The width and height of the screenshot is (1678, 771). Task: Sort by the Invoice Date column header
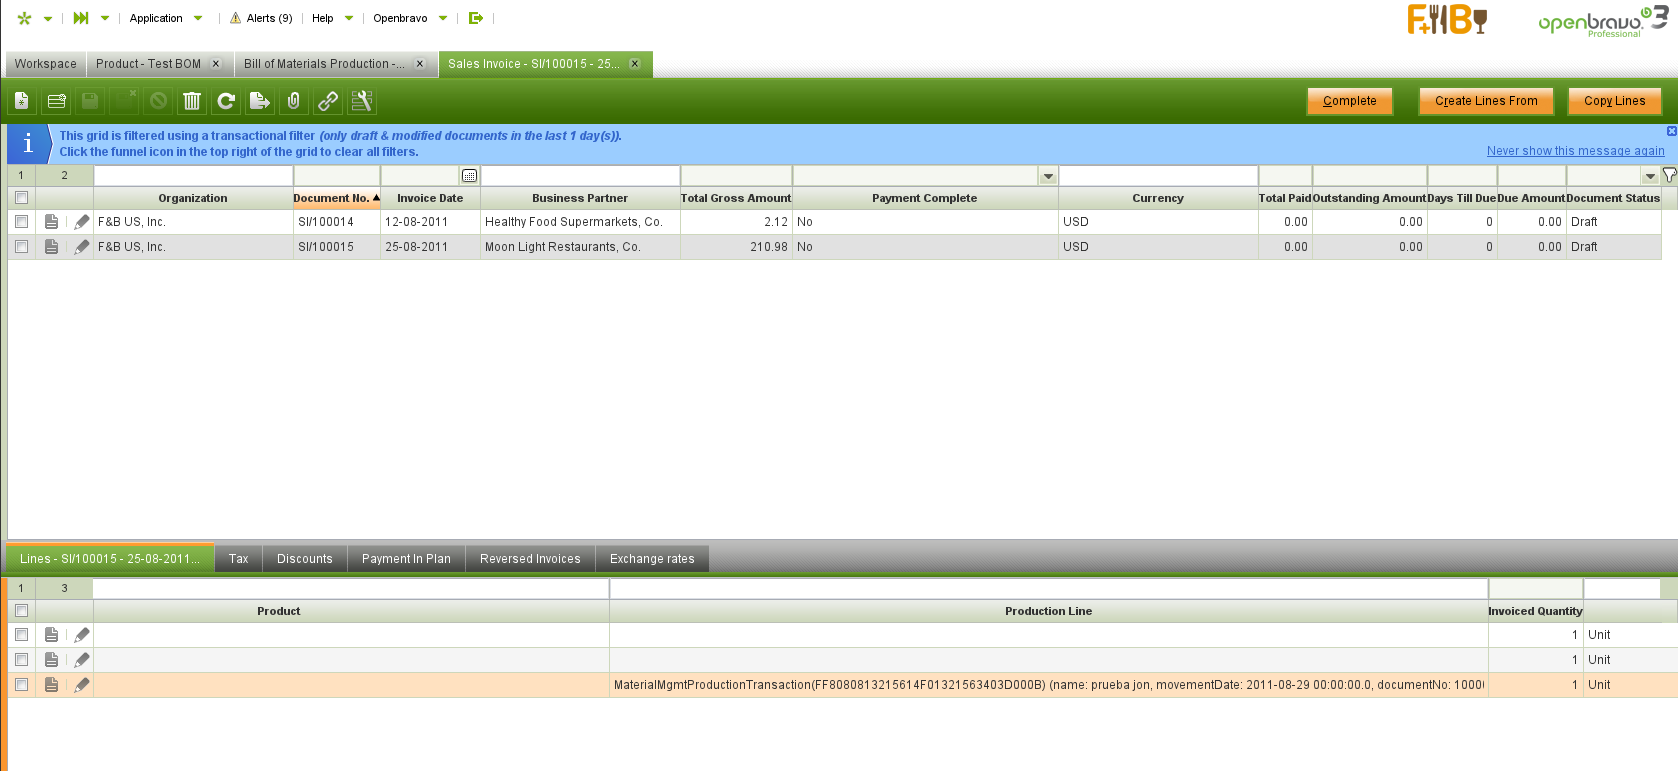[x=430, y=198]
